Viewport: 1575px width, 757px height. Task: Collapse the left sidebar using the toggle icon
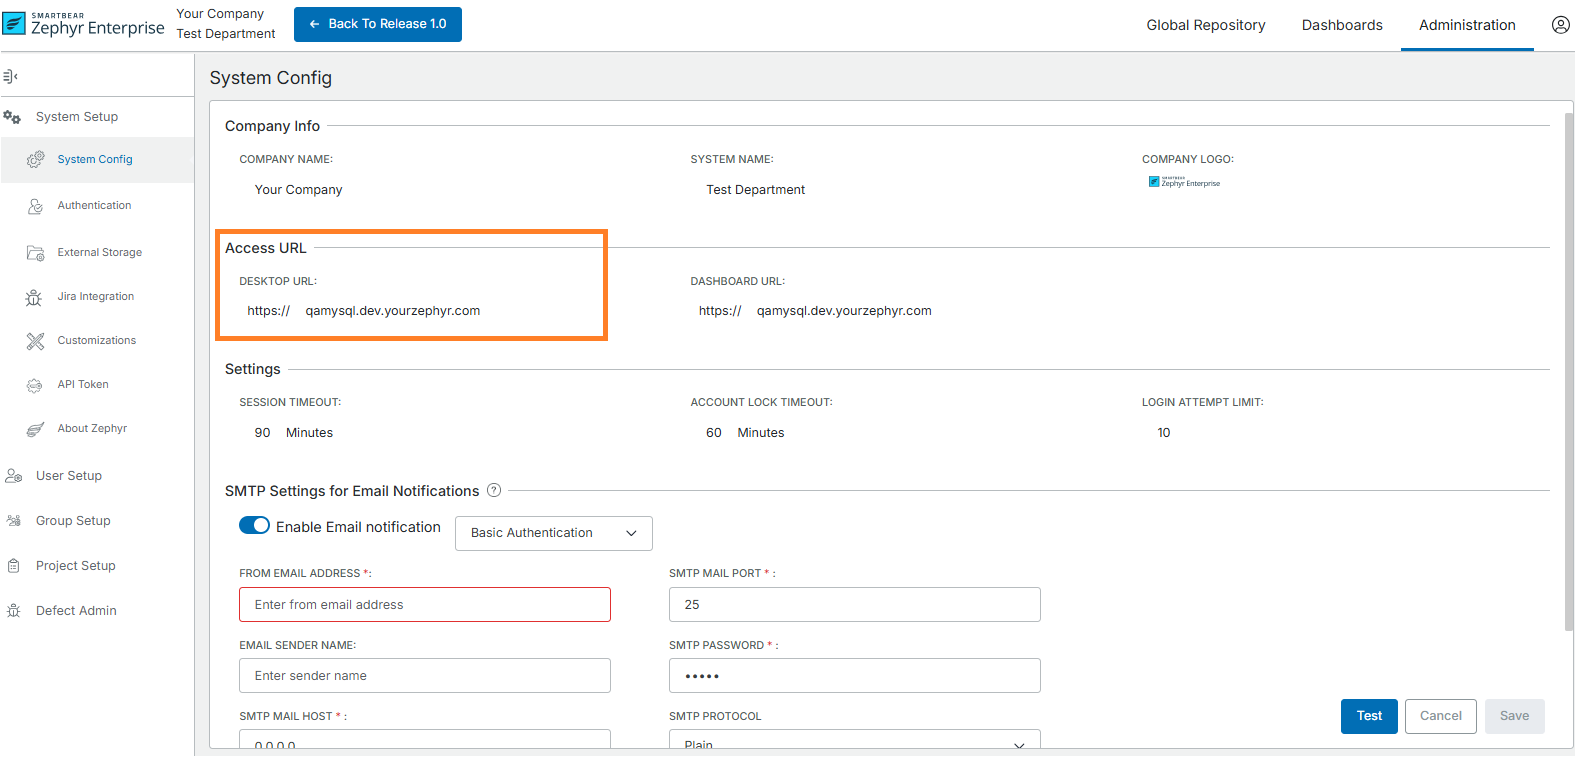[11, 76]
